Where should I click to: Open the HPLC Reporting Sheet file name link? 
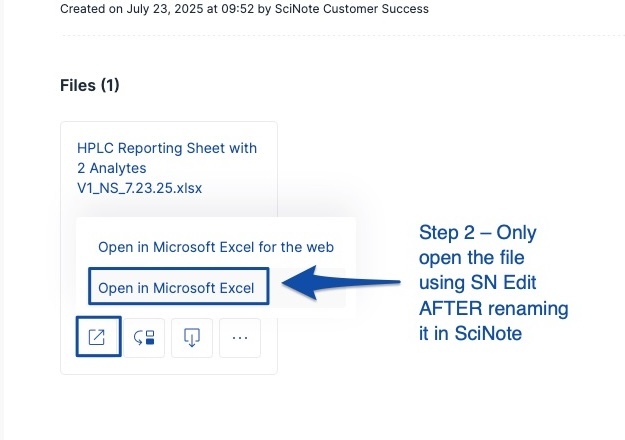click(x=166, y=148)
